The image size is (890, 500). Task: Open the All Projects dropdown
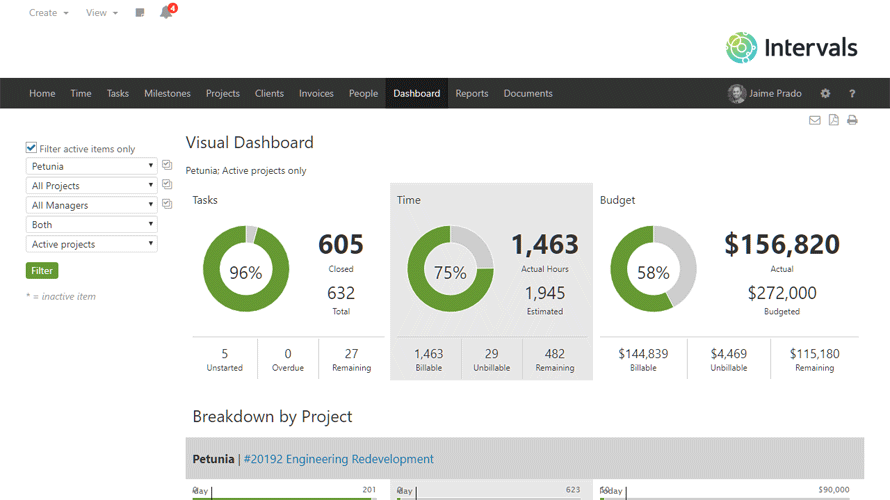(91, 186)
